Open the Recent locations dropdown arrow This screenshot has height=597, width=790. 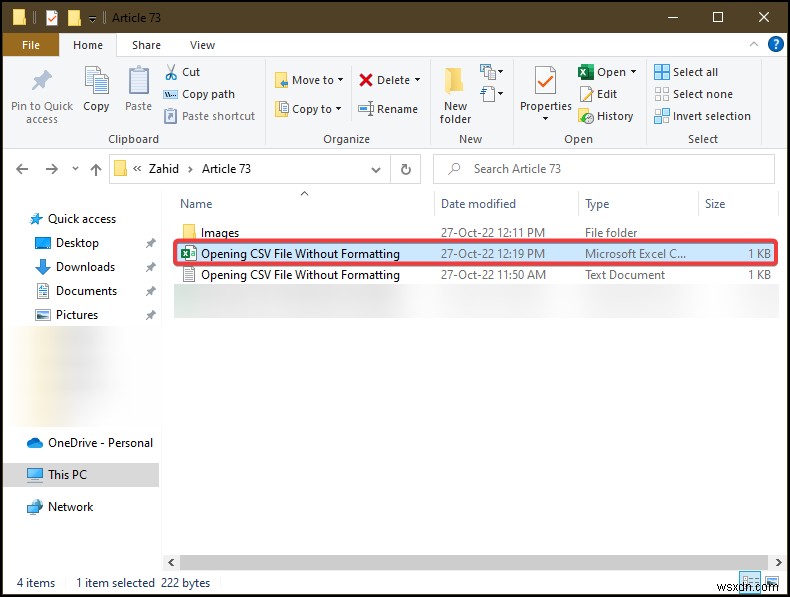tap(76, 169)
